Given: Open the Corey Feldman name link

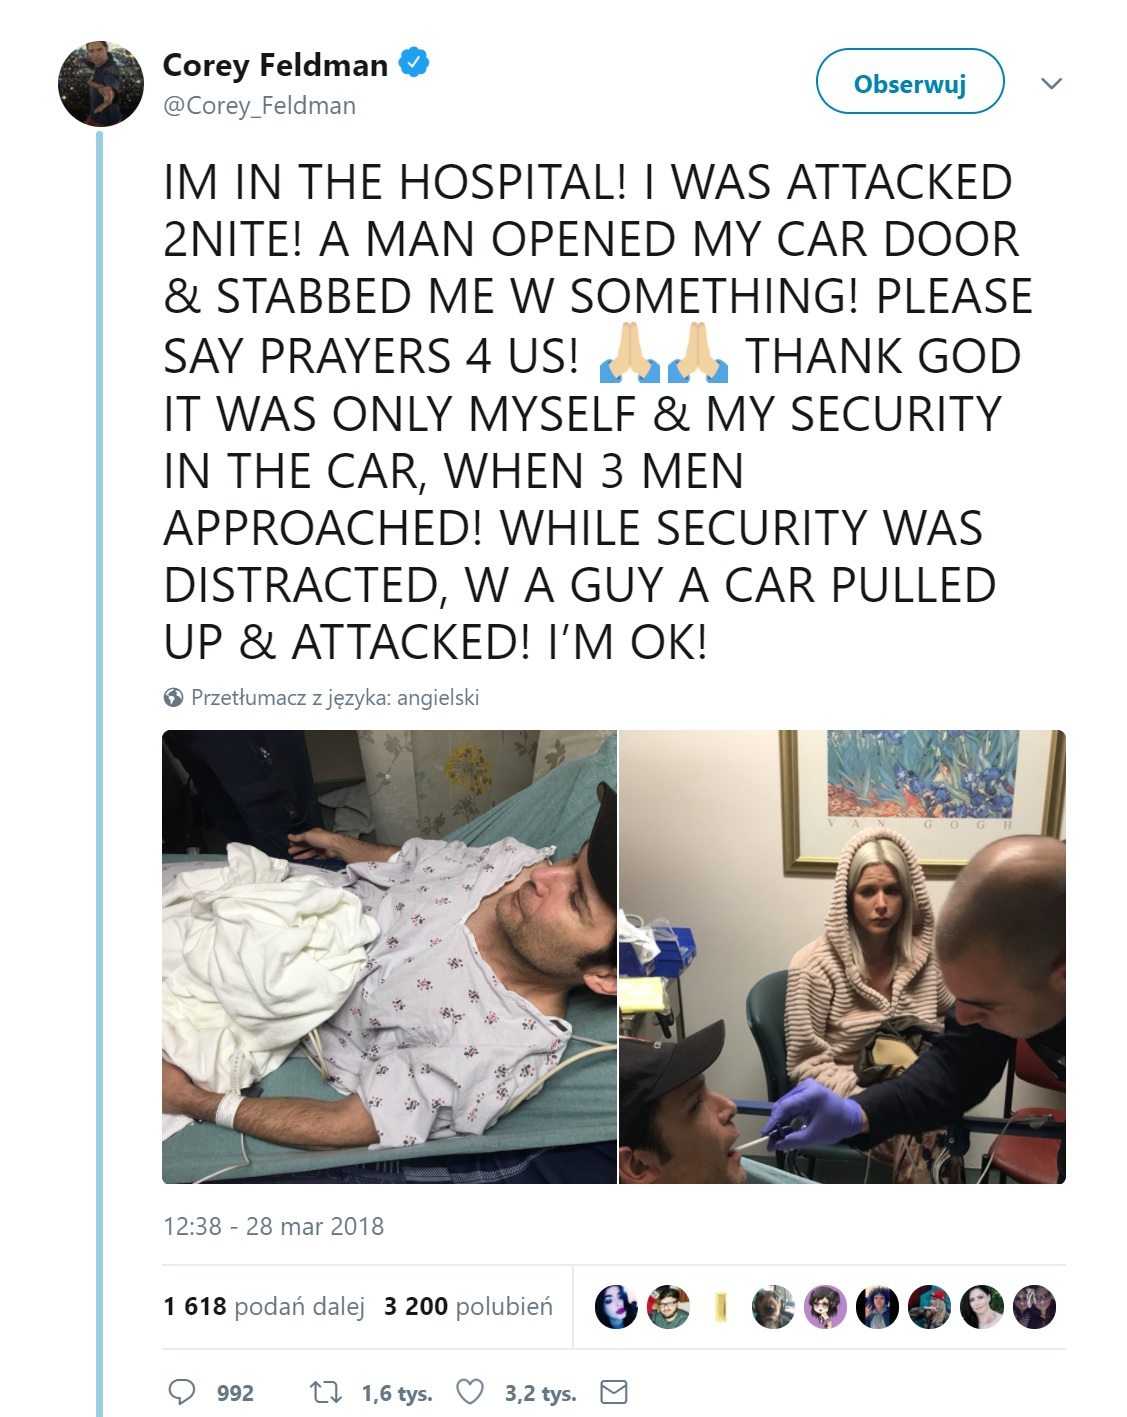Looking at the screenshot, I should 275,65.
